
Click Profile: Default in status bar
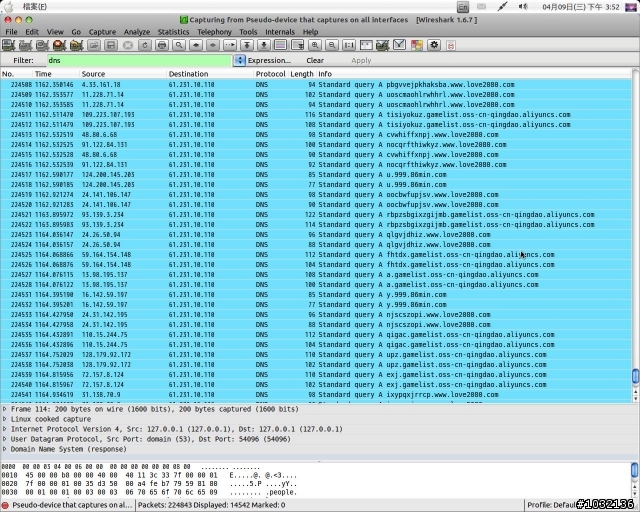tap(552, 505)
